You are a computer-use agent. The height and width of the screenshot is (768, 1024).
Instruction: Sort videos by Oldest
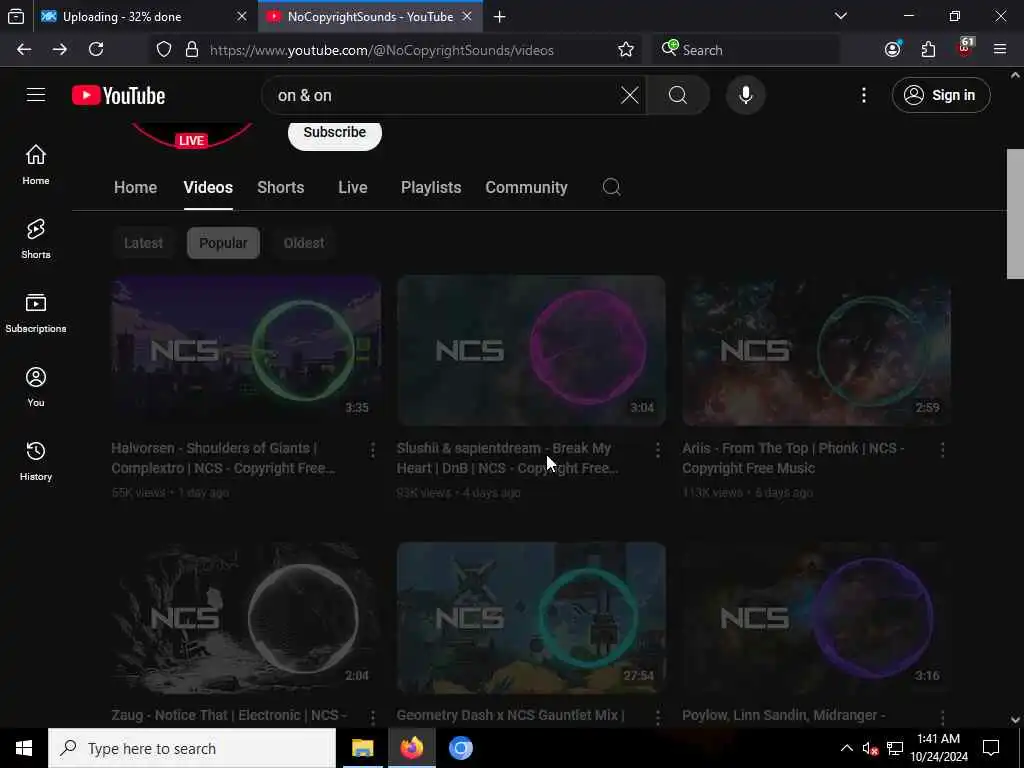[x=304, y=243]
